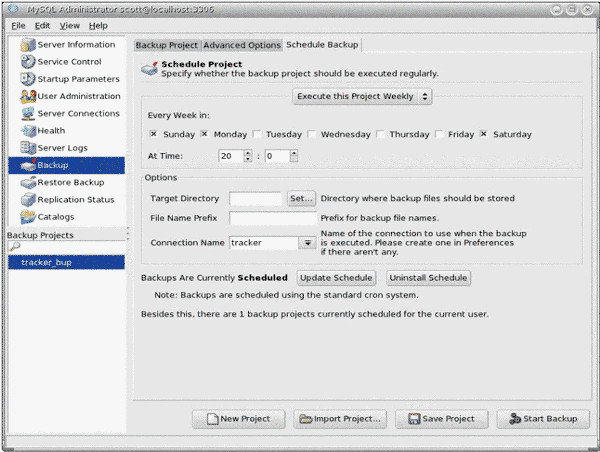This screenshot has height=452, width=600.
Task: Click the hour field showing 20
Action: (x=231, y=156)
